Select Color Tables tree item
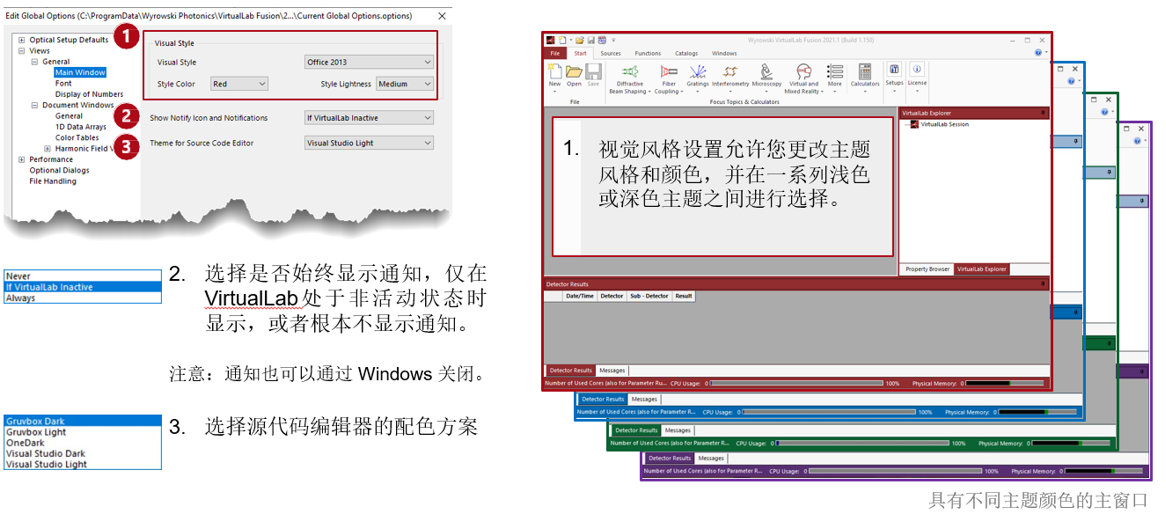1166x530 pixels. tap(77, 138)
